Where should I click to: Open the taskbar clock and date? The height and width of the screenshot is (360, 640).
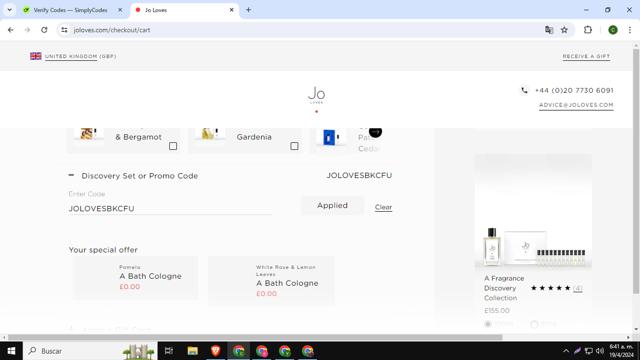click(622, 351)
